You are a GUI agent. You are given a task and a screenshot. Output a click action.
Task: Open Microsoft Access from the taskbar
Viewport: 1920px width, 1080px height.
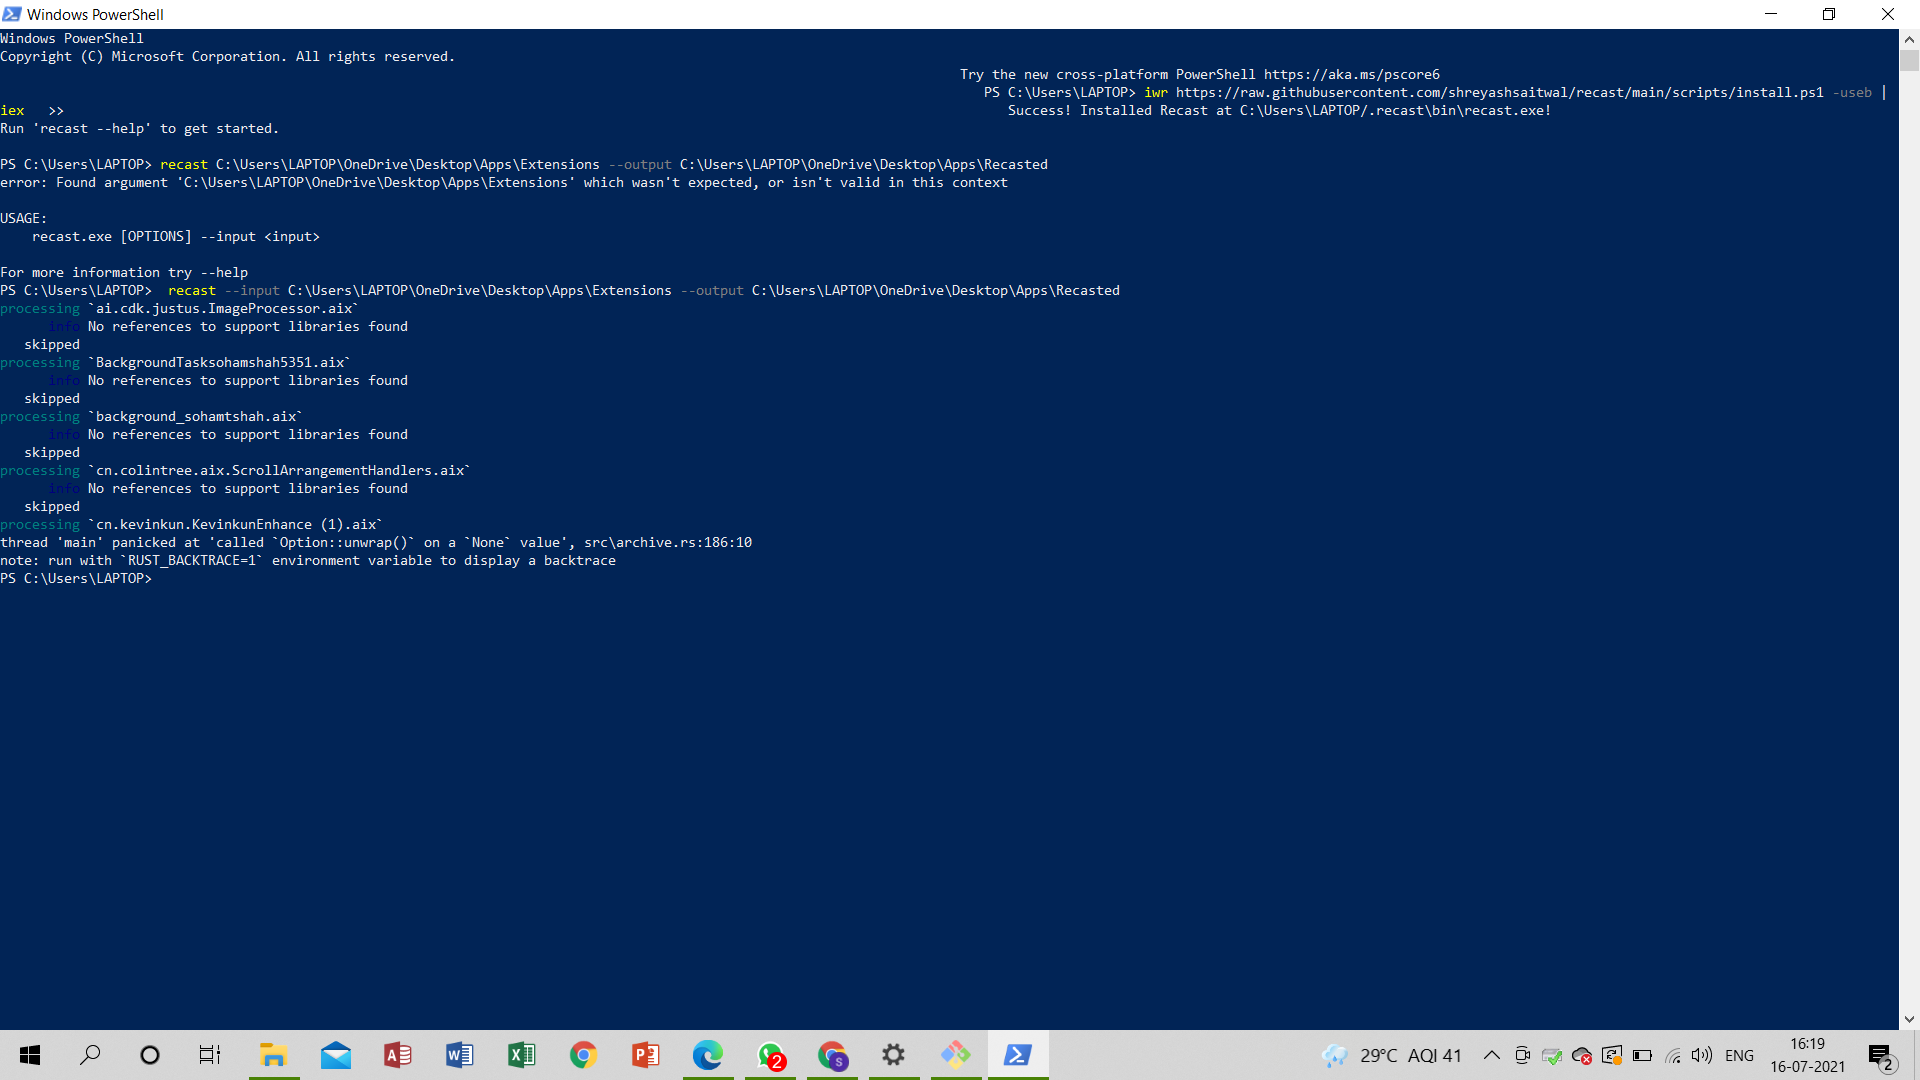coord(398,1055)
